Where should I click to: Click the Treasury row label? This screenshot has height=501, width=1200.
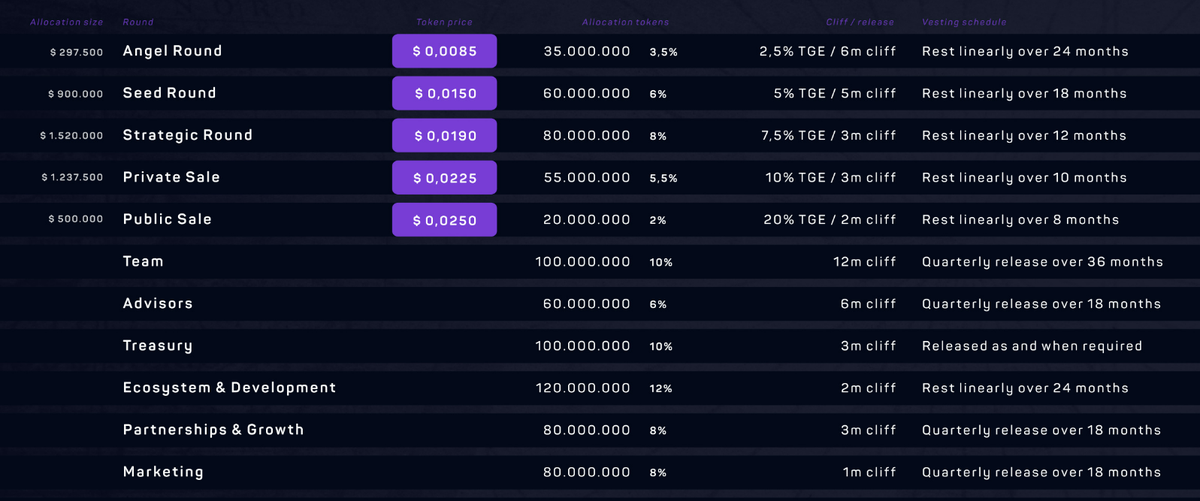click(x=158, y=346)
